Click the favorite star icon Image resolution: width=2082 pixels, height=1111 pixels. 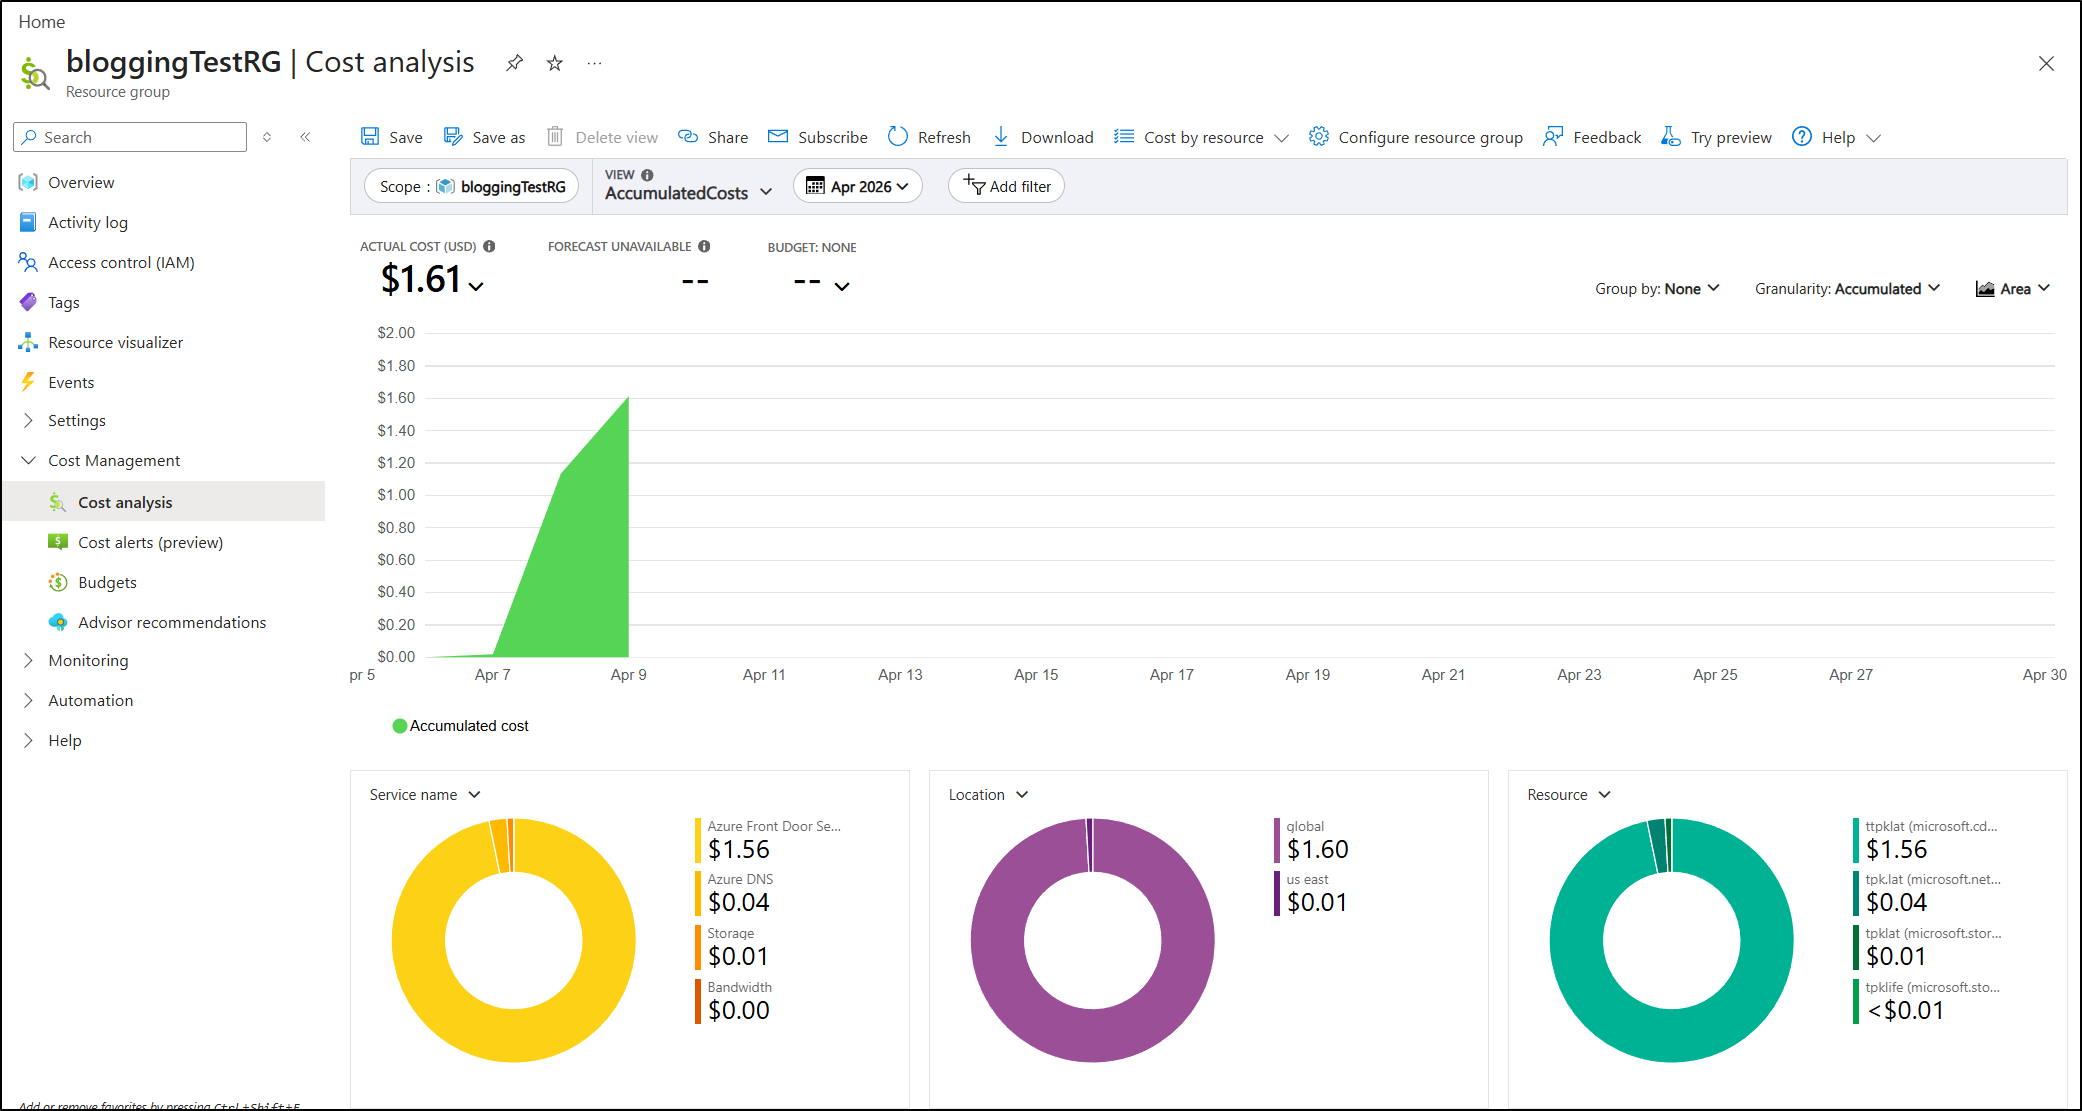(x=554, y=63)
